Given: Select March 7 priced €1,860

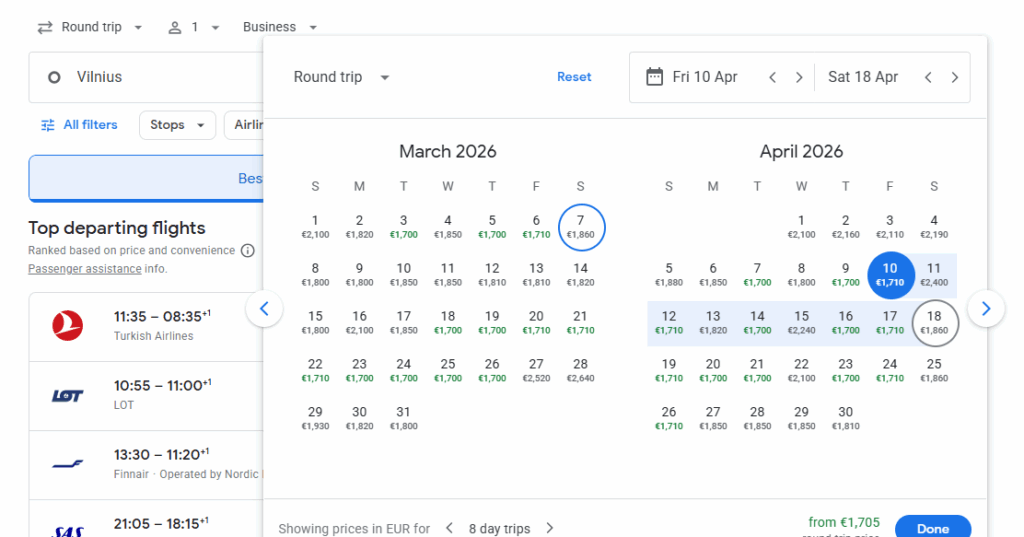Looking at the screenshot, I should [581, 227].
